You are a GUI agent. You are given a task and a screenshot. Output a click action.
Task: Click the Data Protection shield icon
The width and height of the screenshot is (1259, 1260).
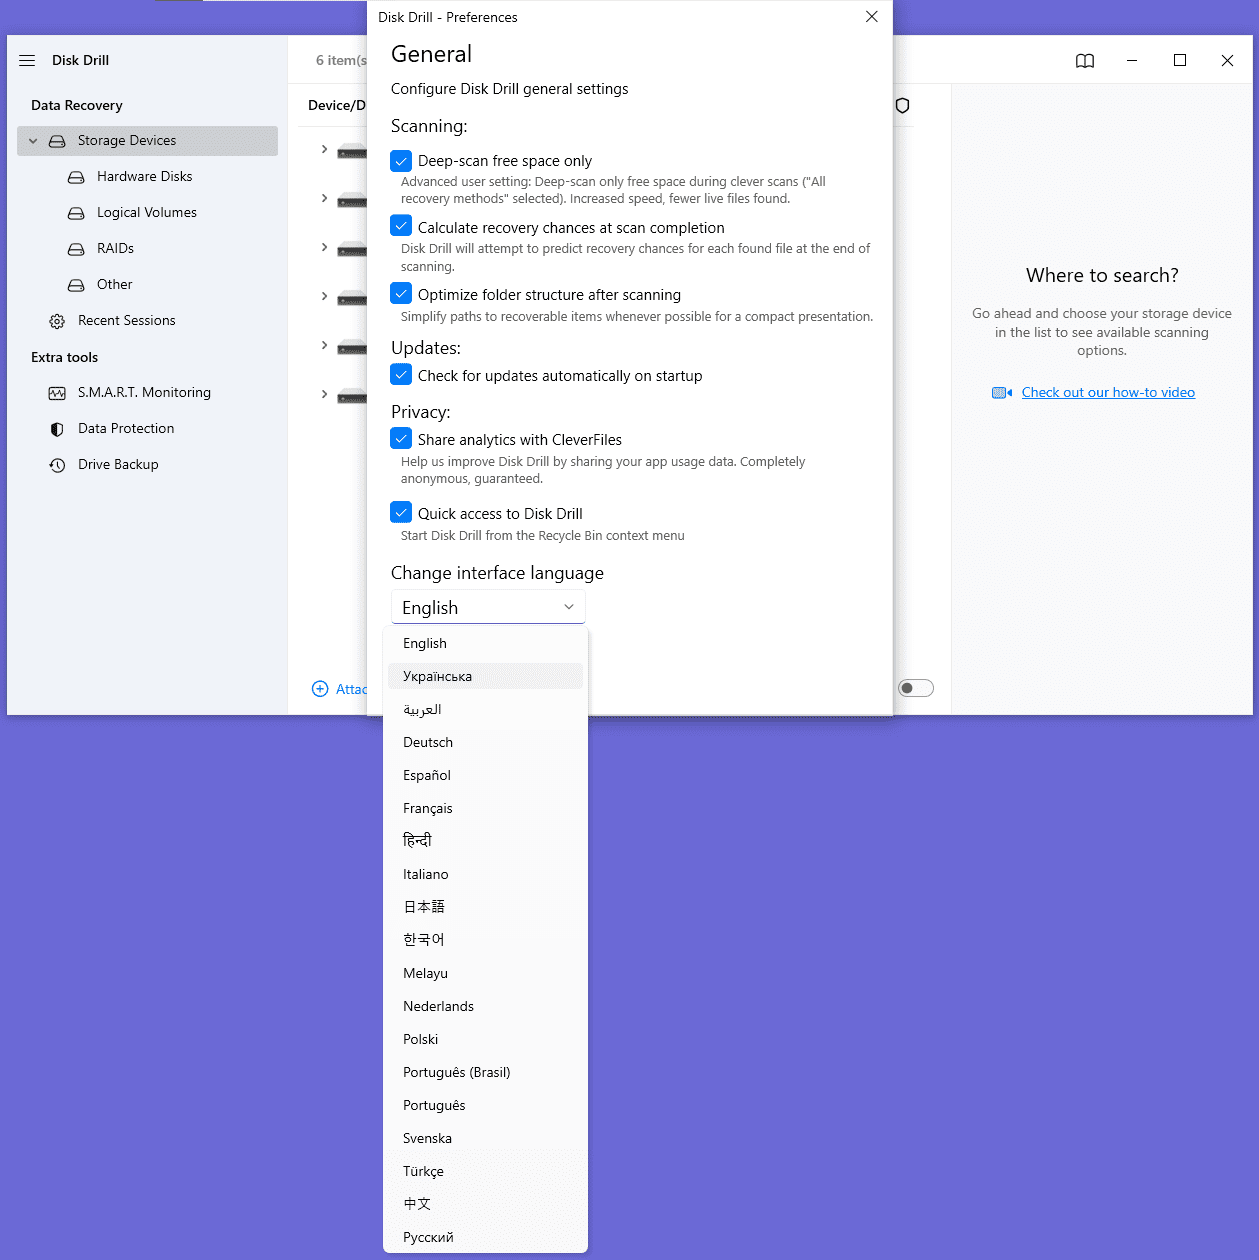click(57, 429)
